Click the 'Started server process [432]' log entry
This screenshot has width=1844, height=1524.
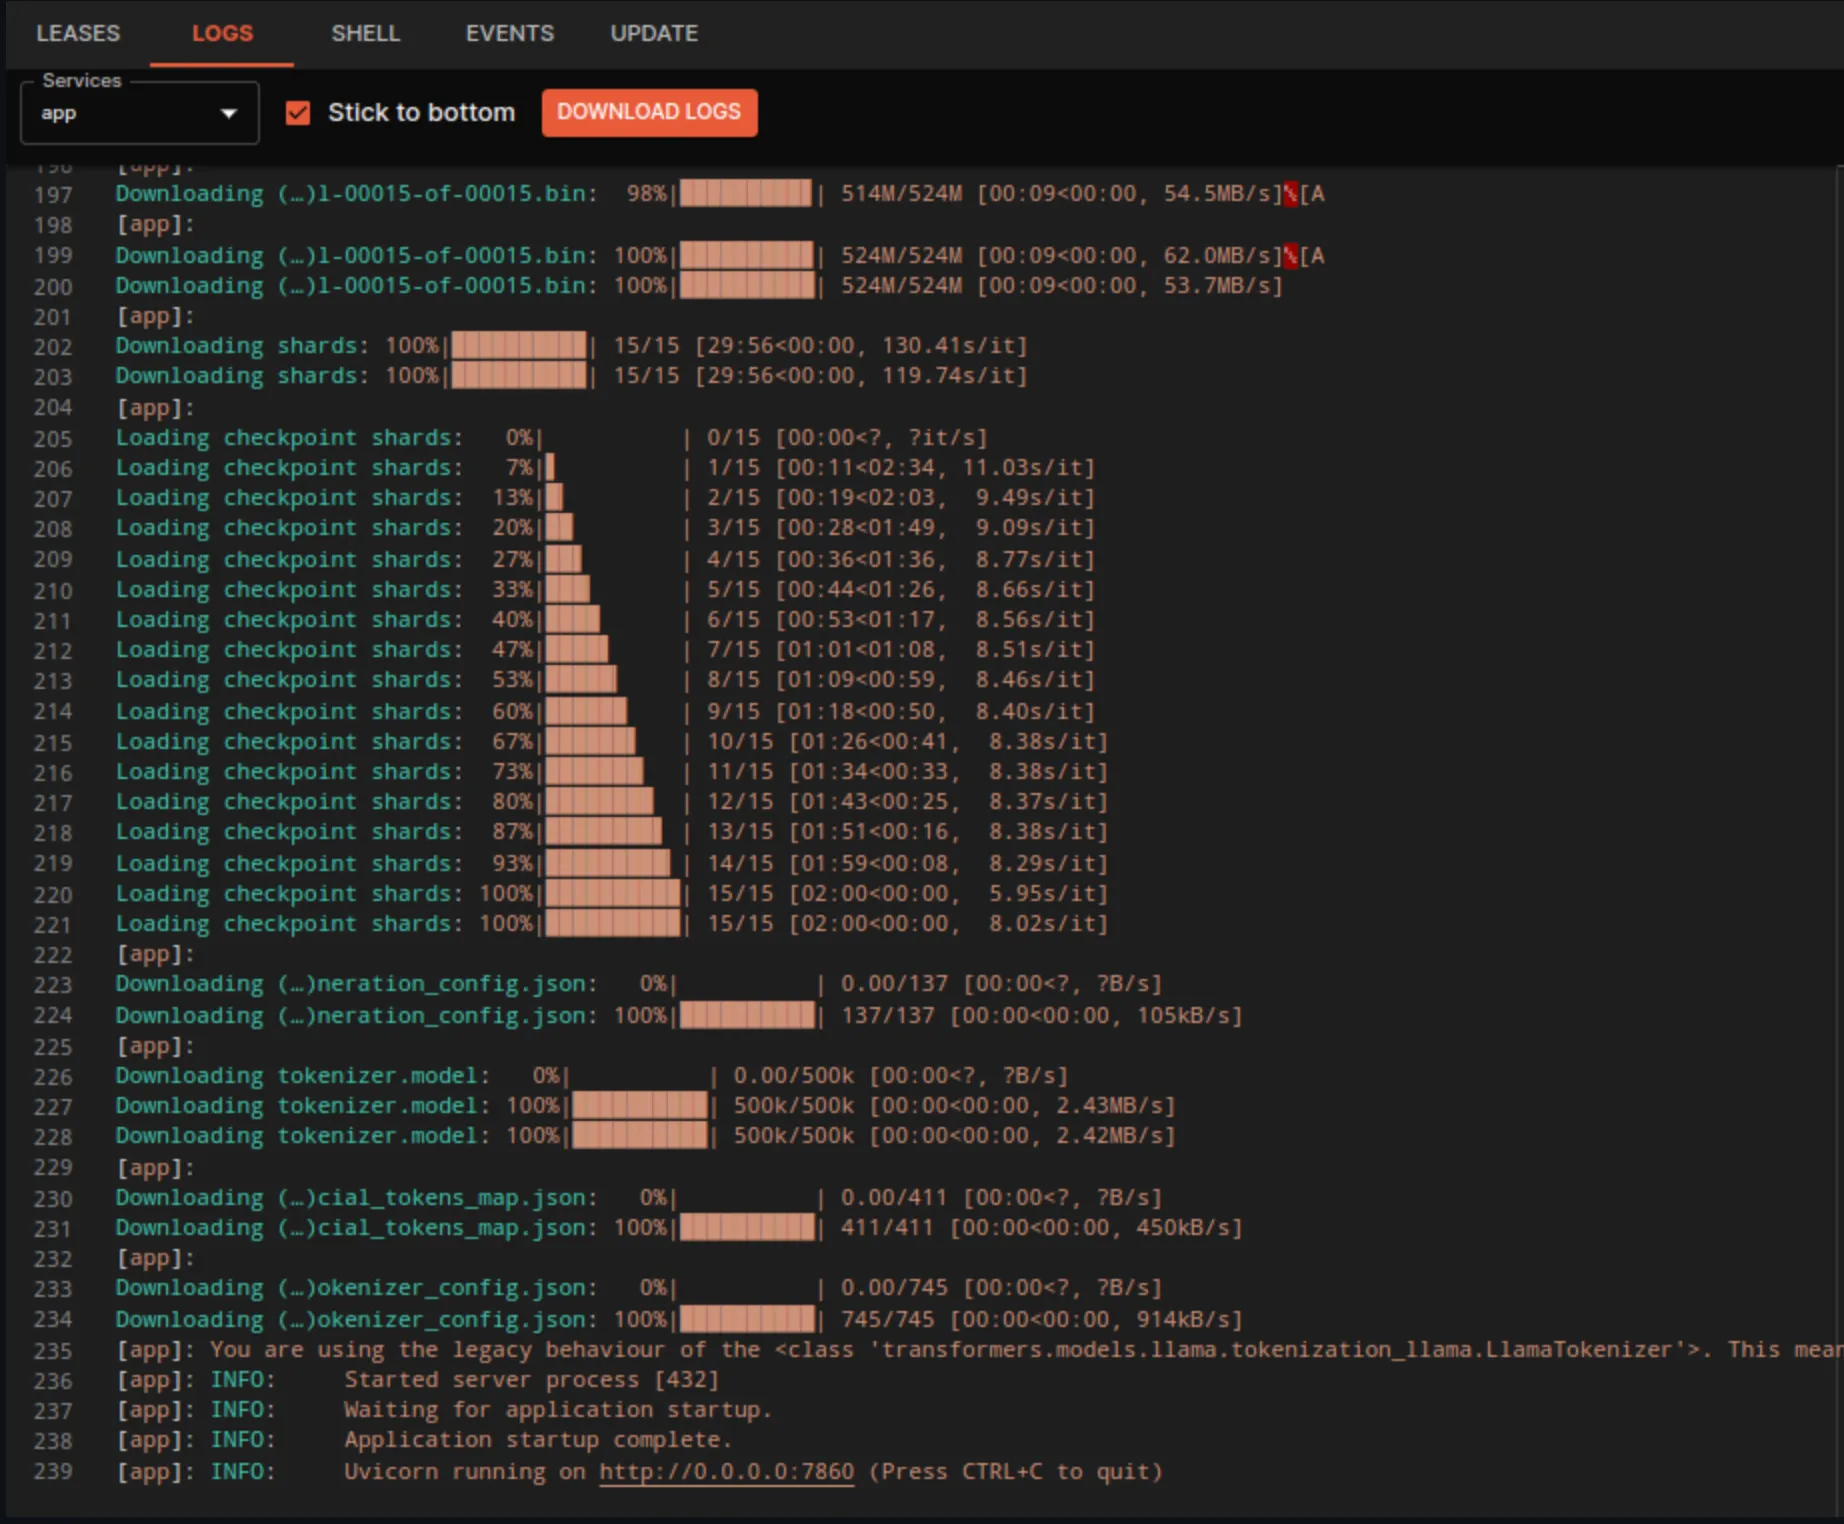[x=531, y=1380]
